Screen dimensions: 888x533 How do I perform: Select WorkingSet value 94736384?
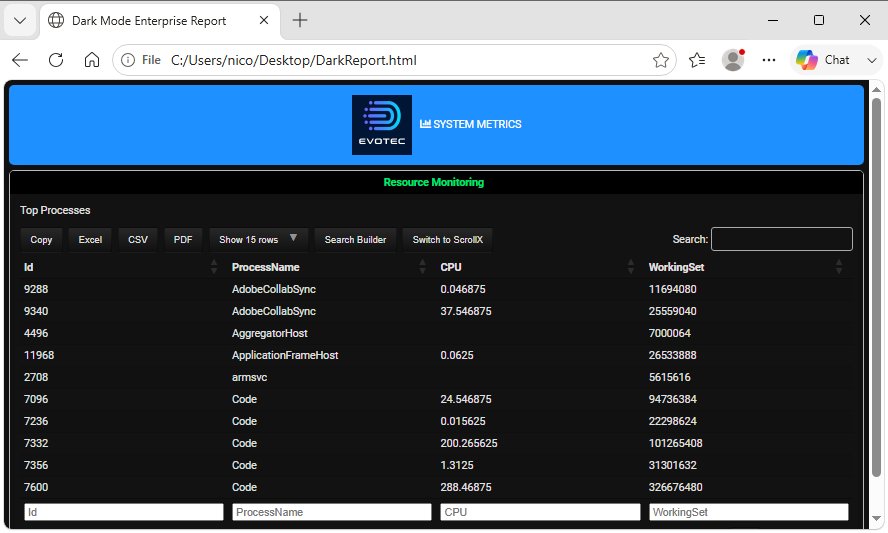pos(673,399)
